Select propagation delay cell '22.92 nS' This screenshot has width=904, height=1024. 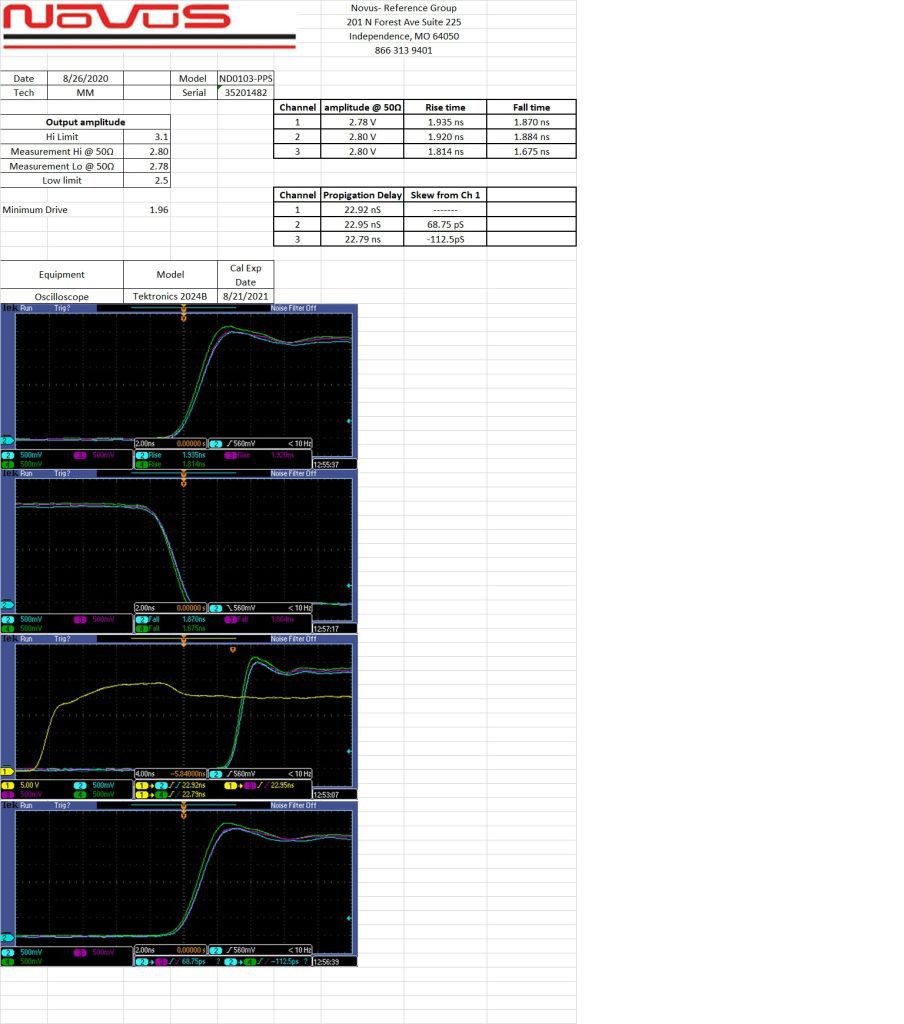click(x=363, y=210)
